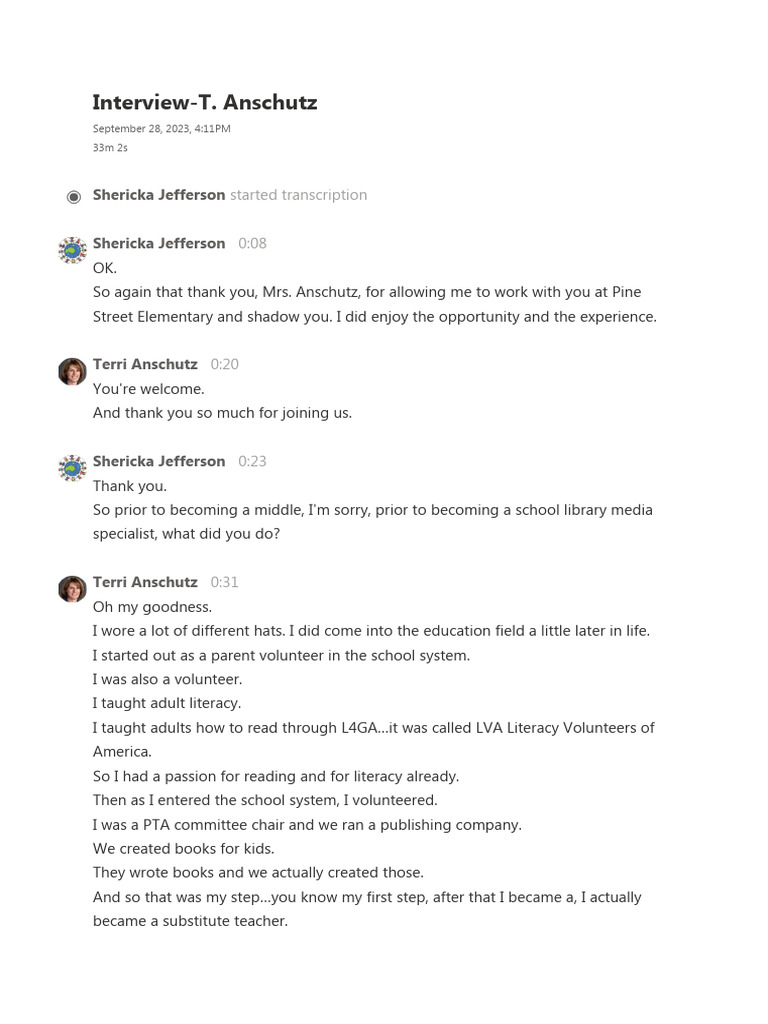The width and height of the screenshot is (768, 1024).
Task: Click the 'I taught adult literacy.' line
Action: coord(167,704)
